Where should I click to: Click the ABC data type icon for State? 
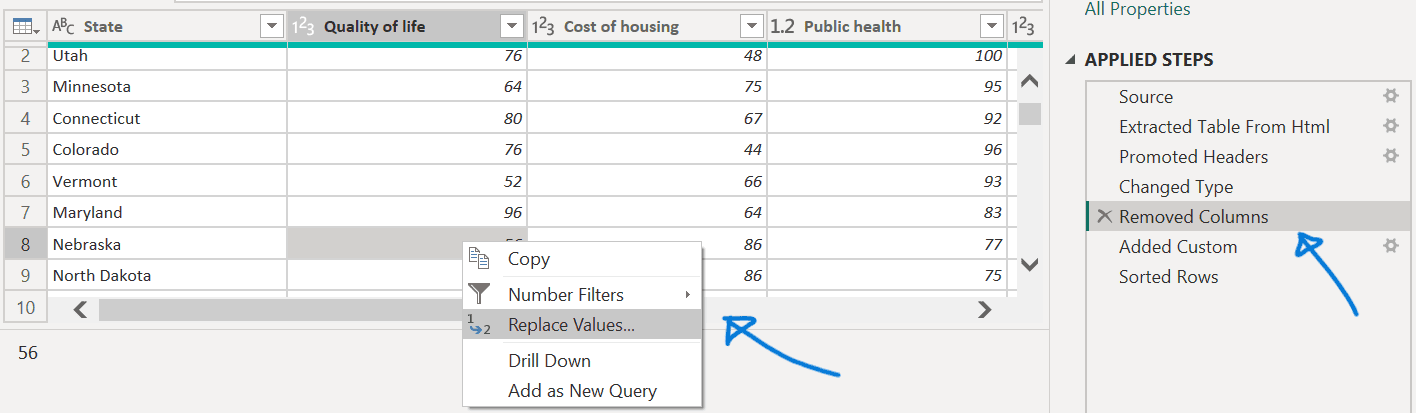point(64,27)
